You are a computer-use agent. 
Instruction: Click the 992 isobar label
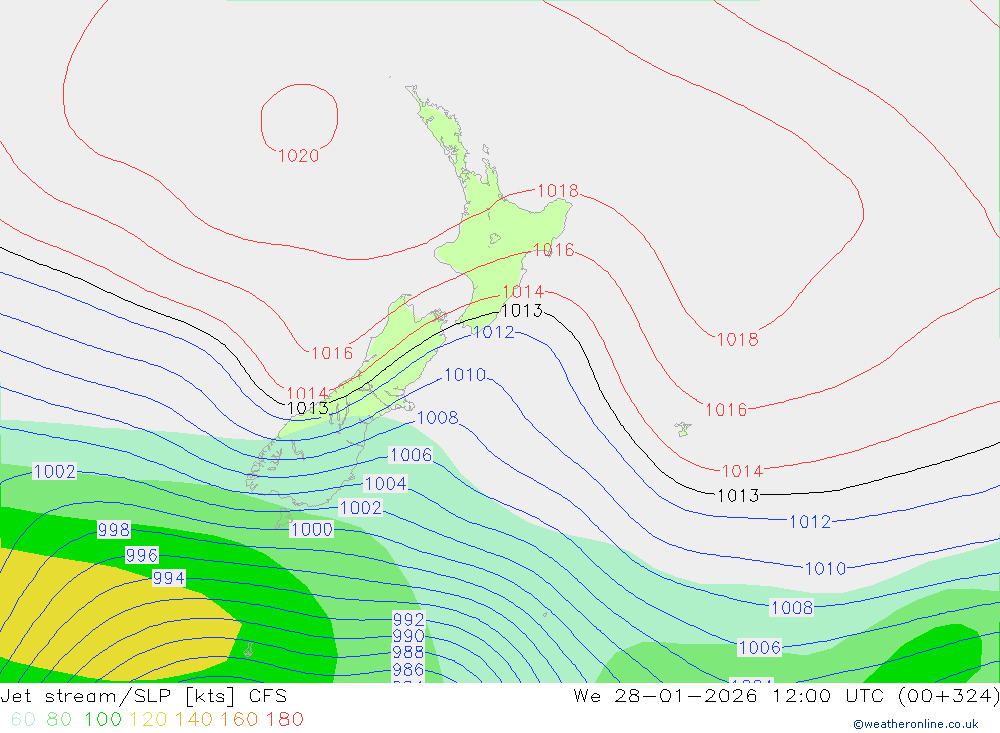point(408,619)
